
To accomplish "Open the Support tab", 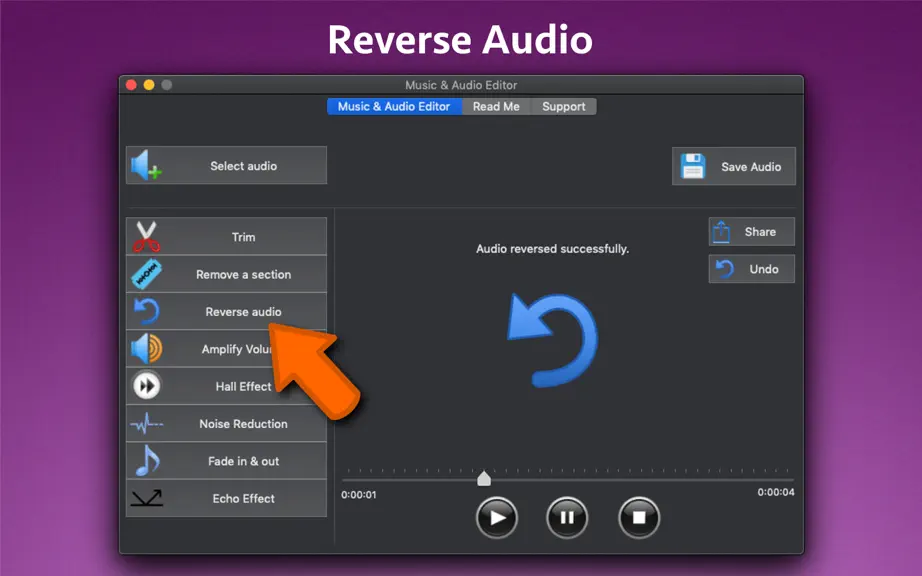I will (564, 106).
